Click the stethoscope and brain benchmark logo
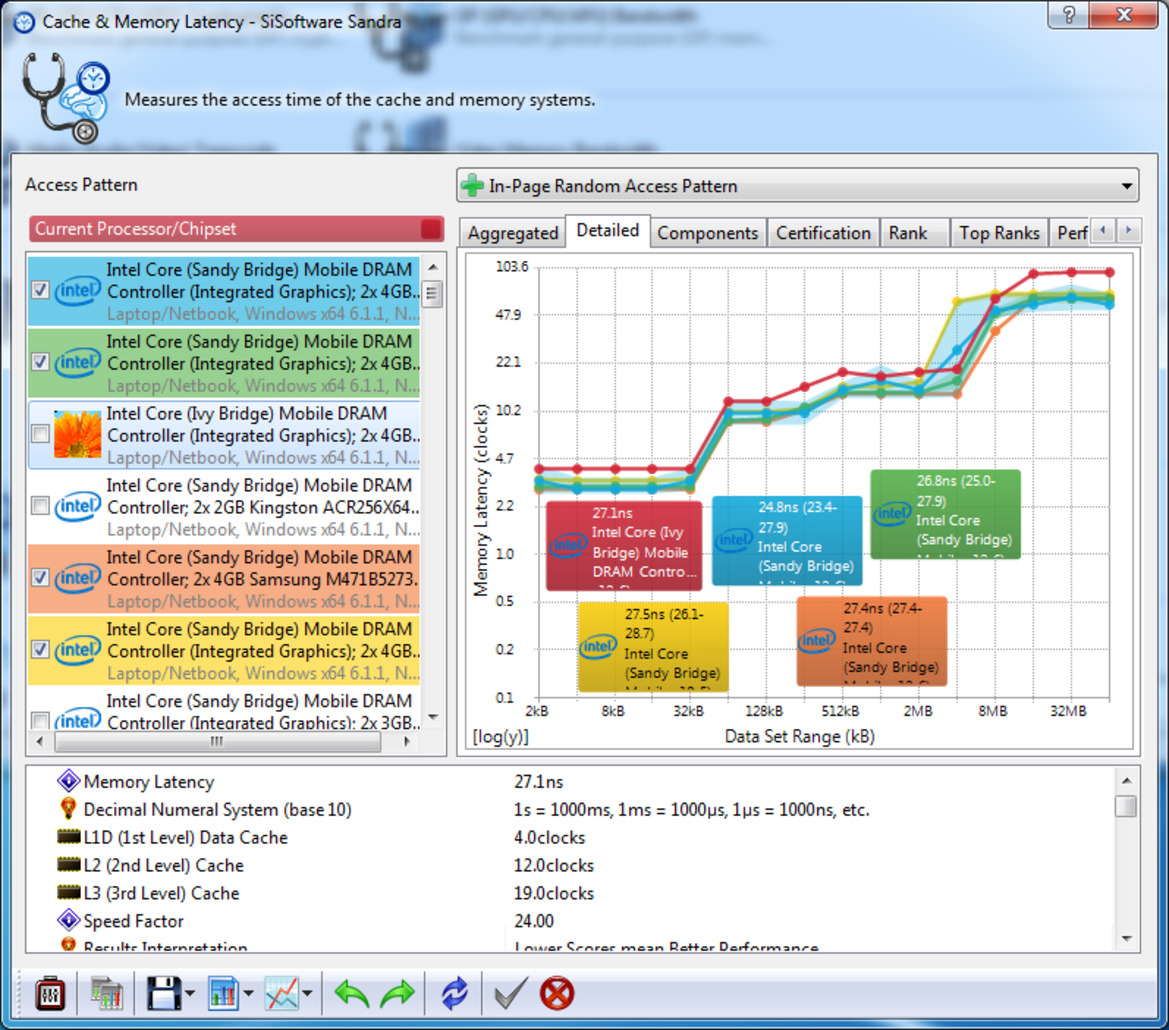Screen dimensions: 1169x1030 (66, 98)
